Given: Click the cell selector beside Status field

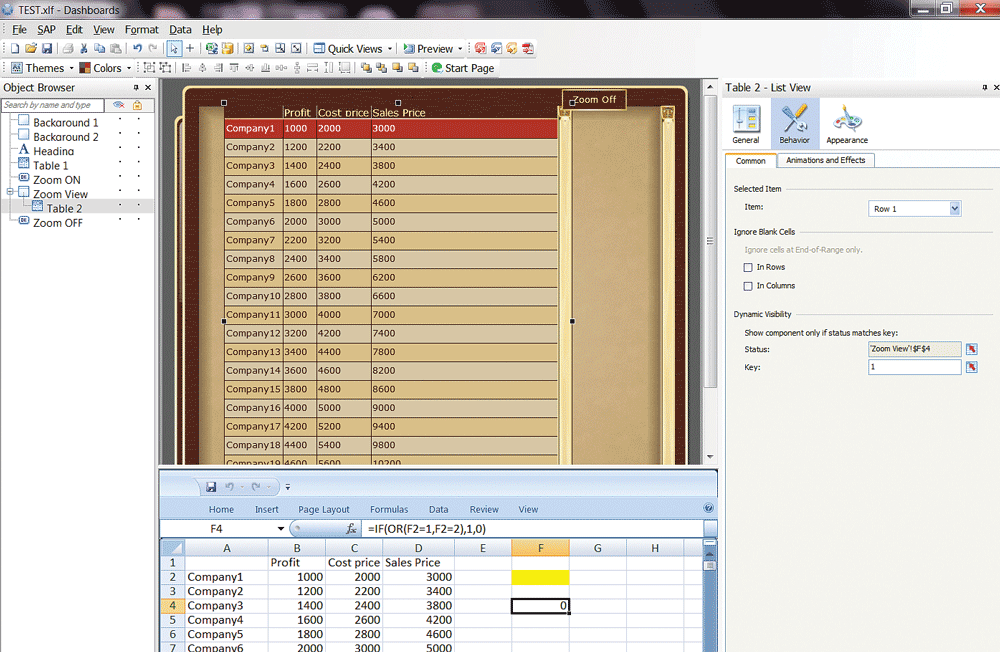Looking at the screenshot, I should [971, 349].
